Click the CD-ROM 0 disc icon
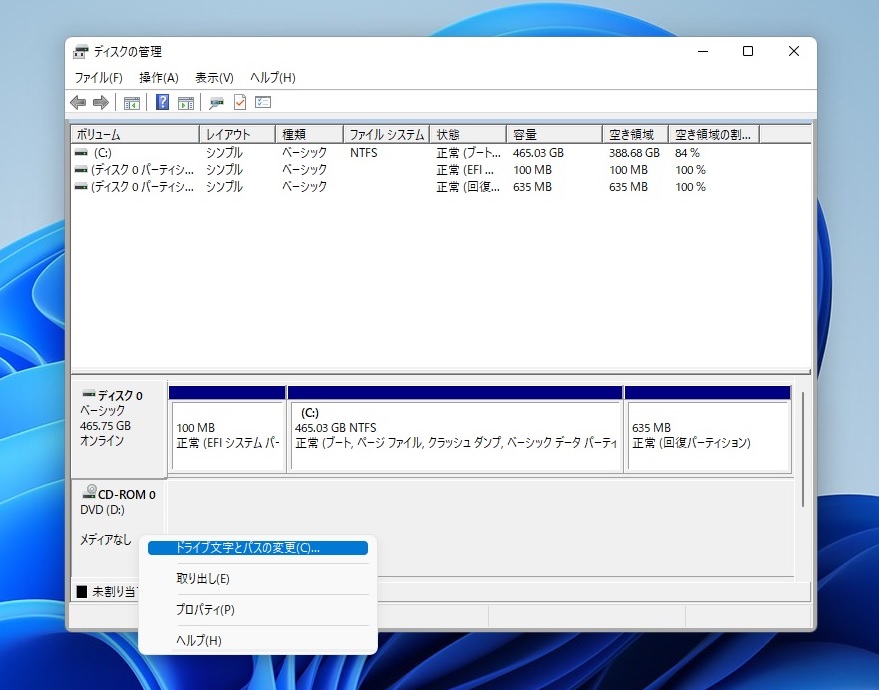This screenshot has width=879, height=690. (89, 492)
